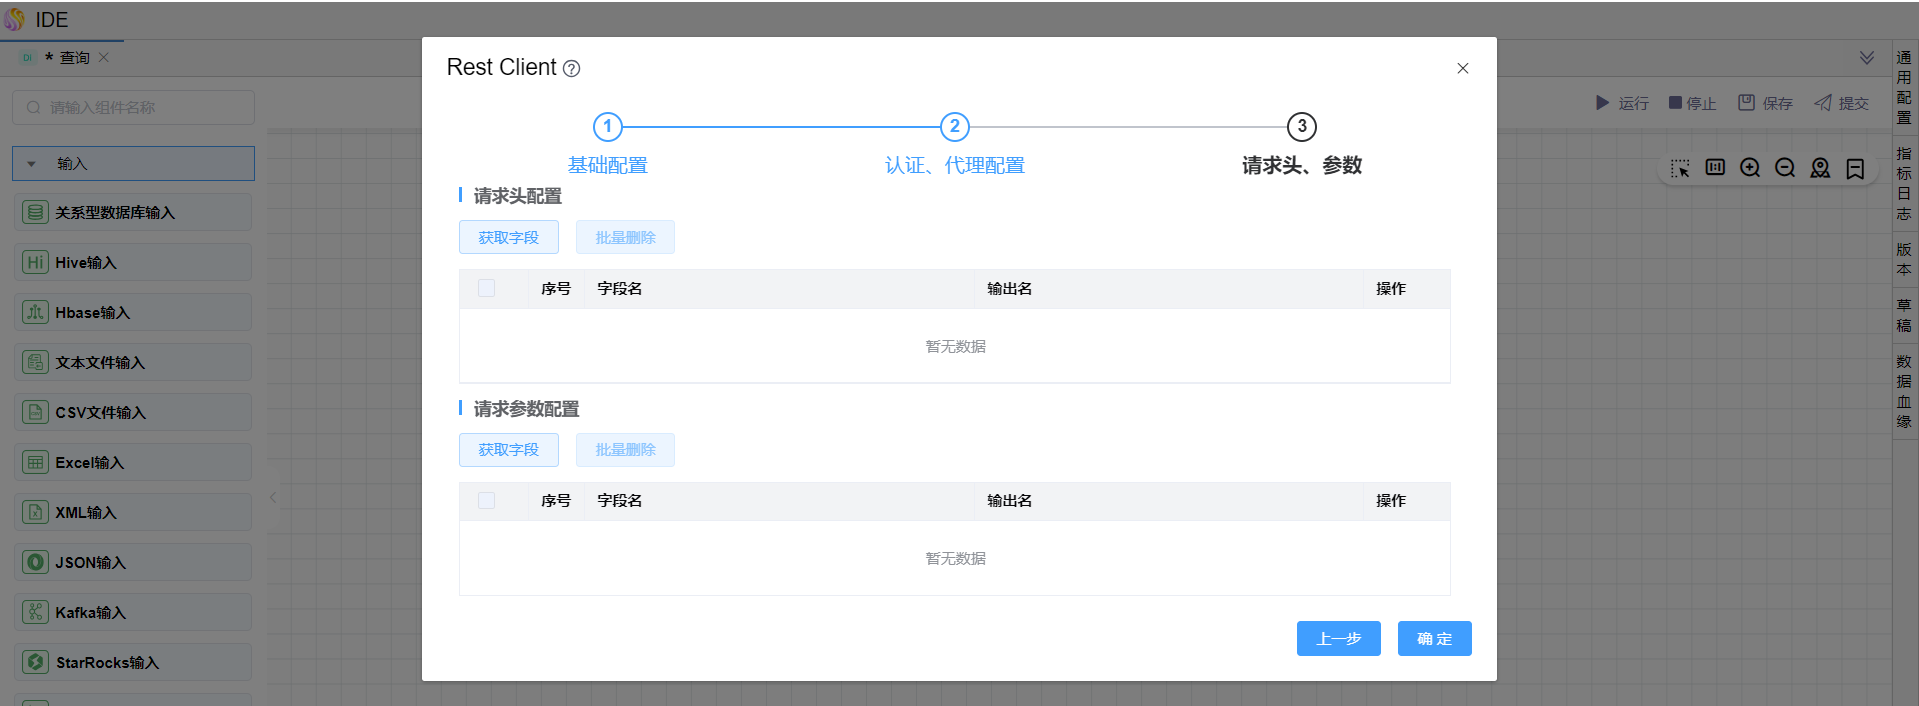Image resolution: width=1919 pixels, height=706 pixels.
Task: Click the Rest Client help question-mark icon
Action: pos(571,69)
